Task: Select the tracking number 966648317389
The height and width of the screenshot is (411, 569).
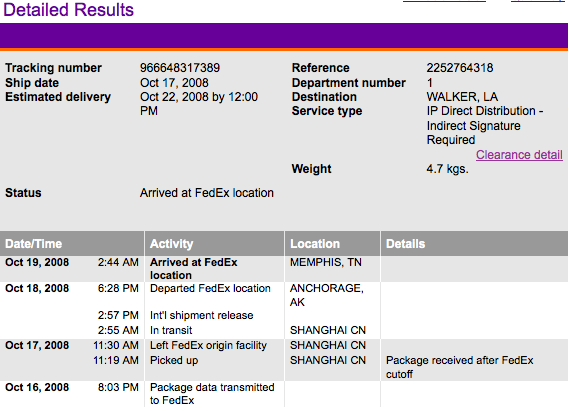Action: 180,68
